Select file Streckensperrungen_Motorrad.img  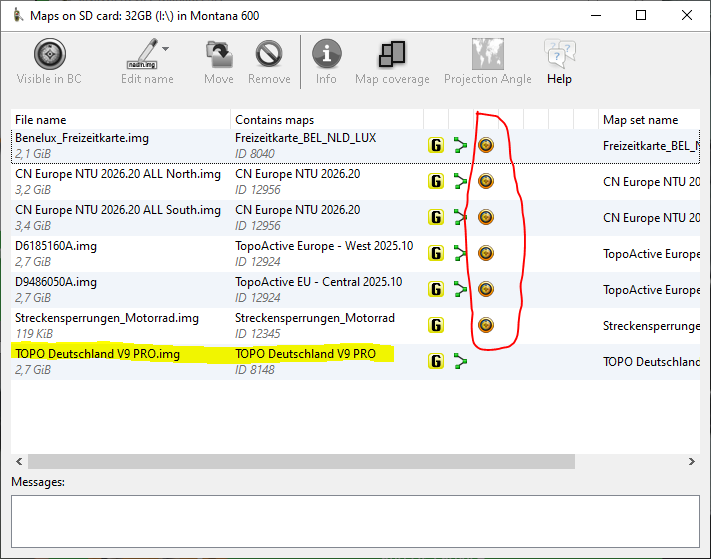pyautogui.click(x=107, y=318)
